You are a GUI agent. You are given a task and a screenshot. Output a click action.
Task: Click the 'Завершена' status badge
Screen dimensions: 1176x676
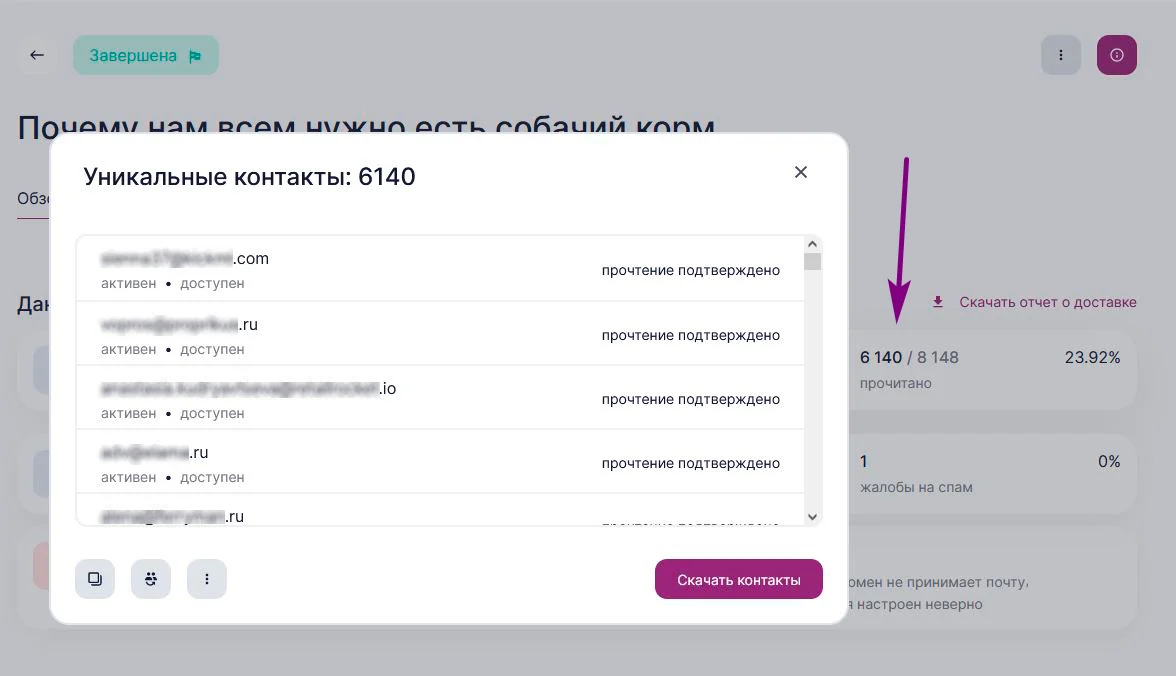tap(145, 56)
